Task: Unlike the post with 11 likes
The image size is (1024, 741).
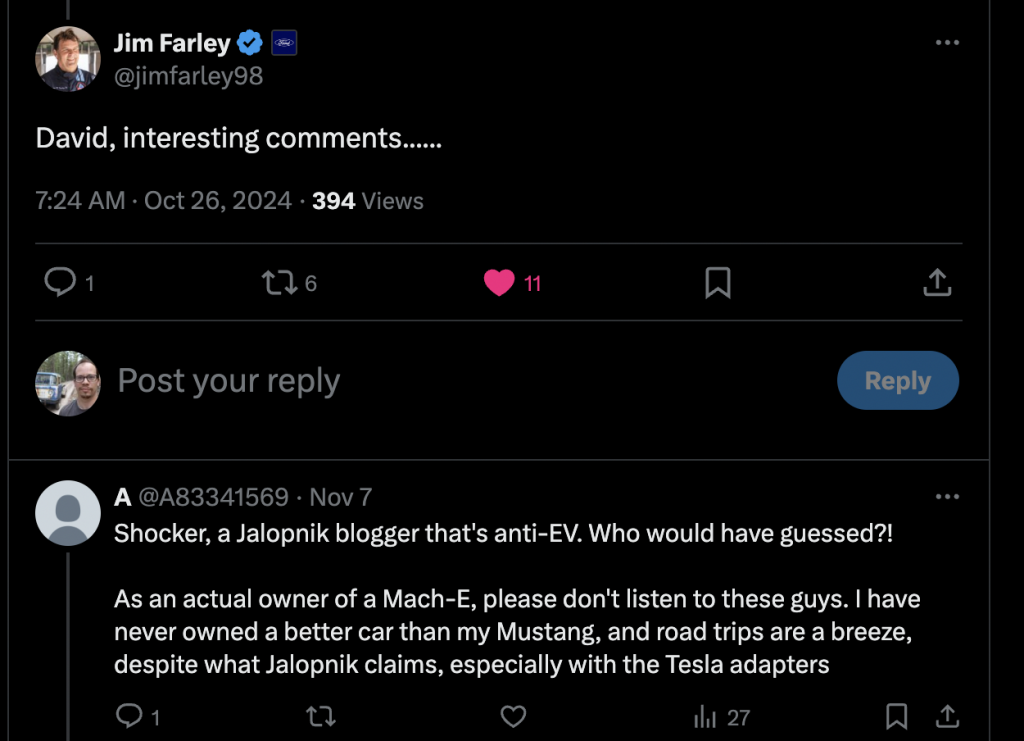Action: (x=513, y=283)
